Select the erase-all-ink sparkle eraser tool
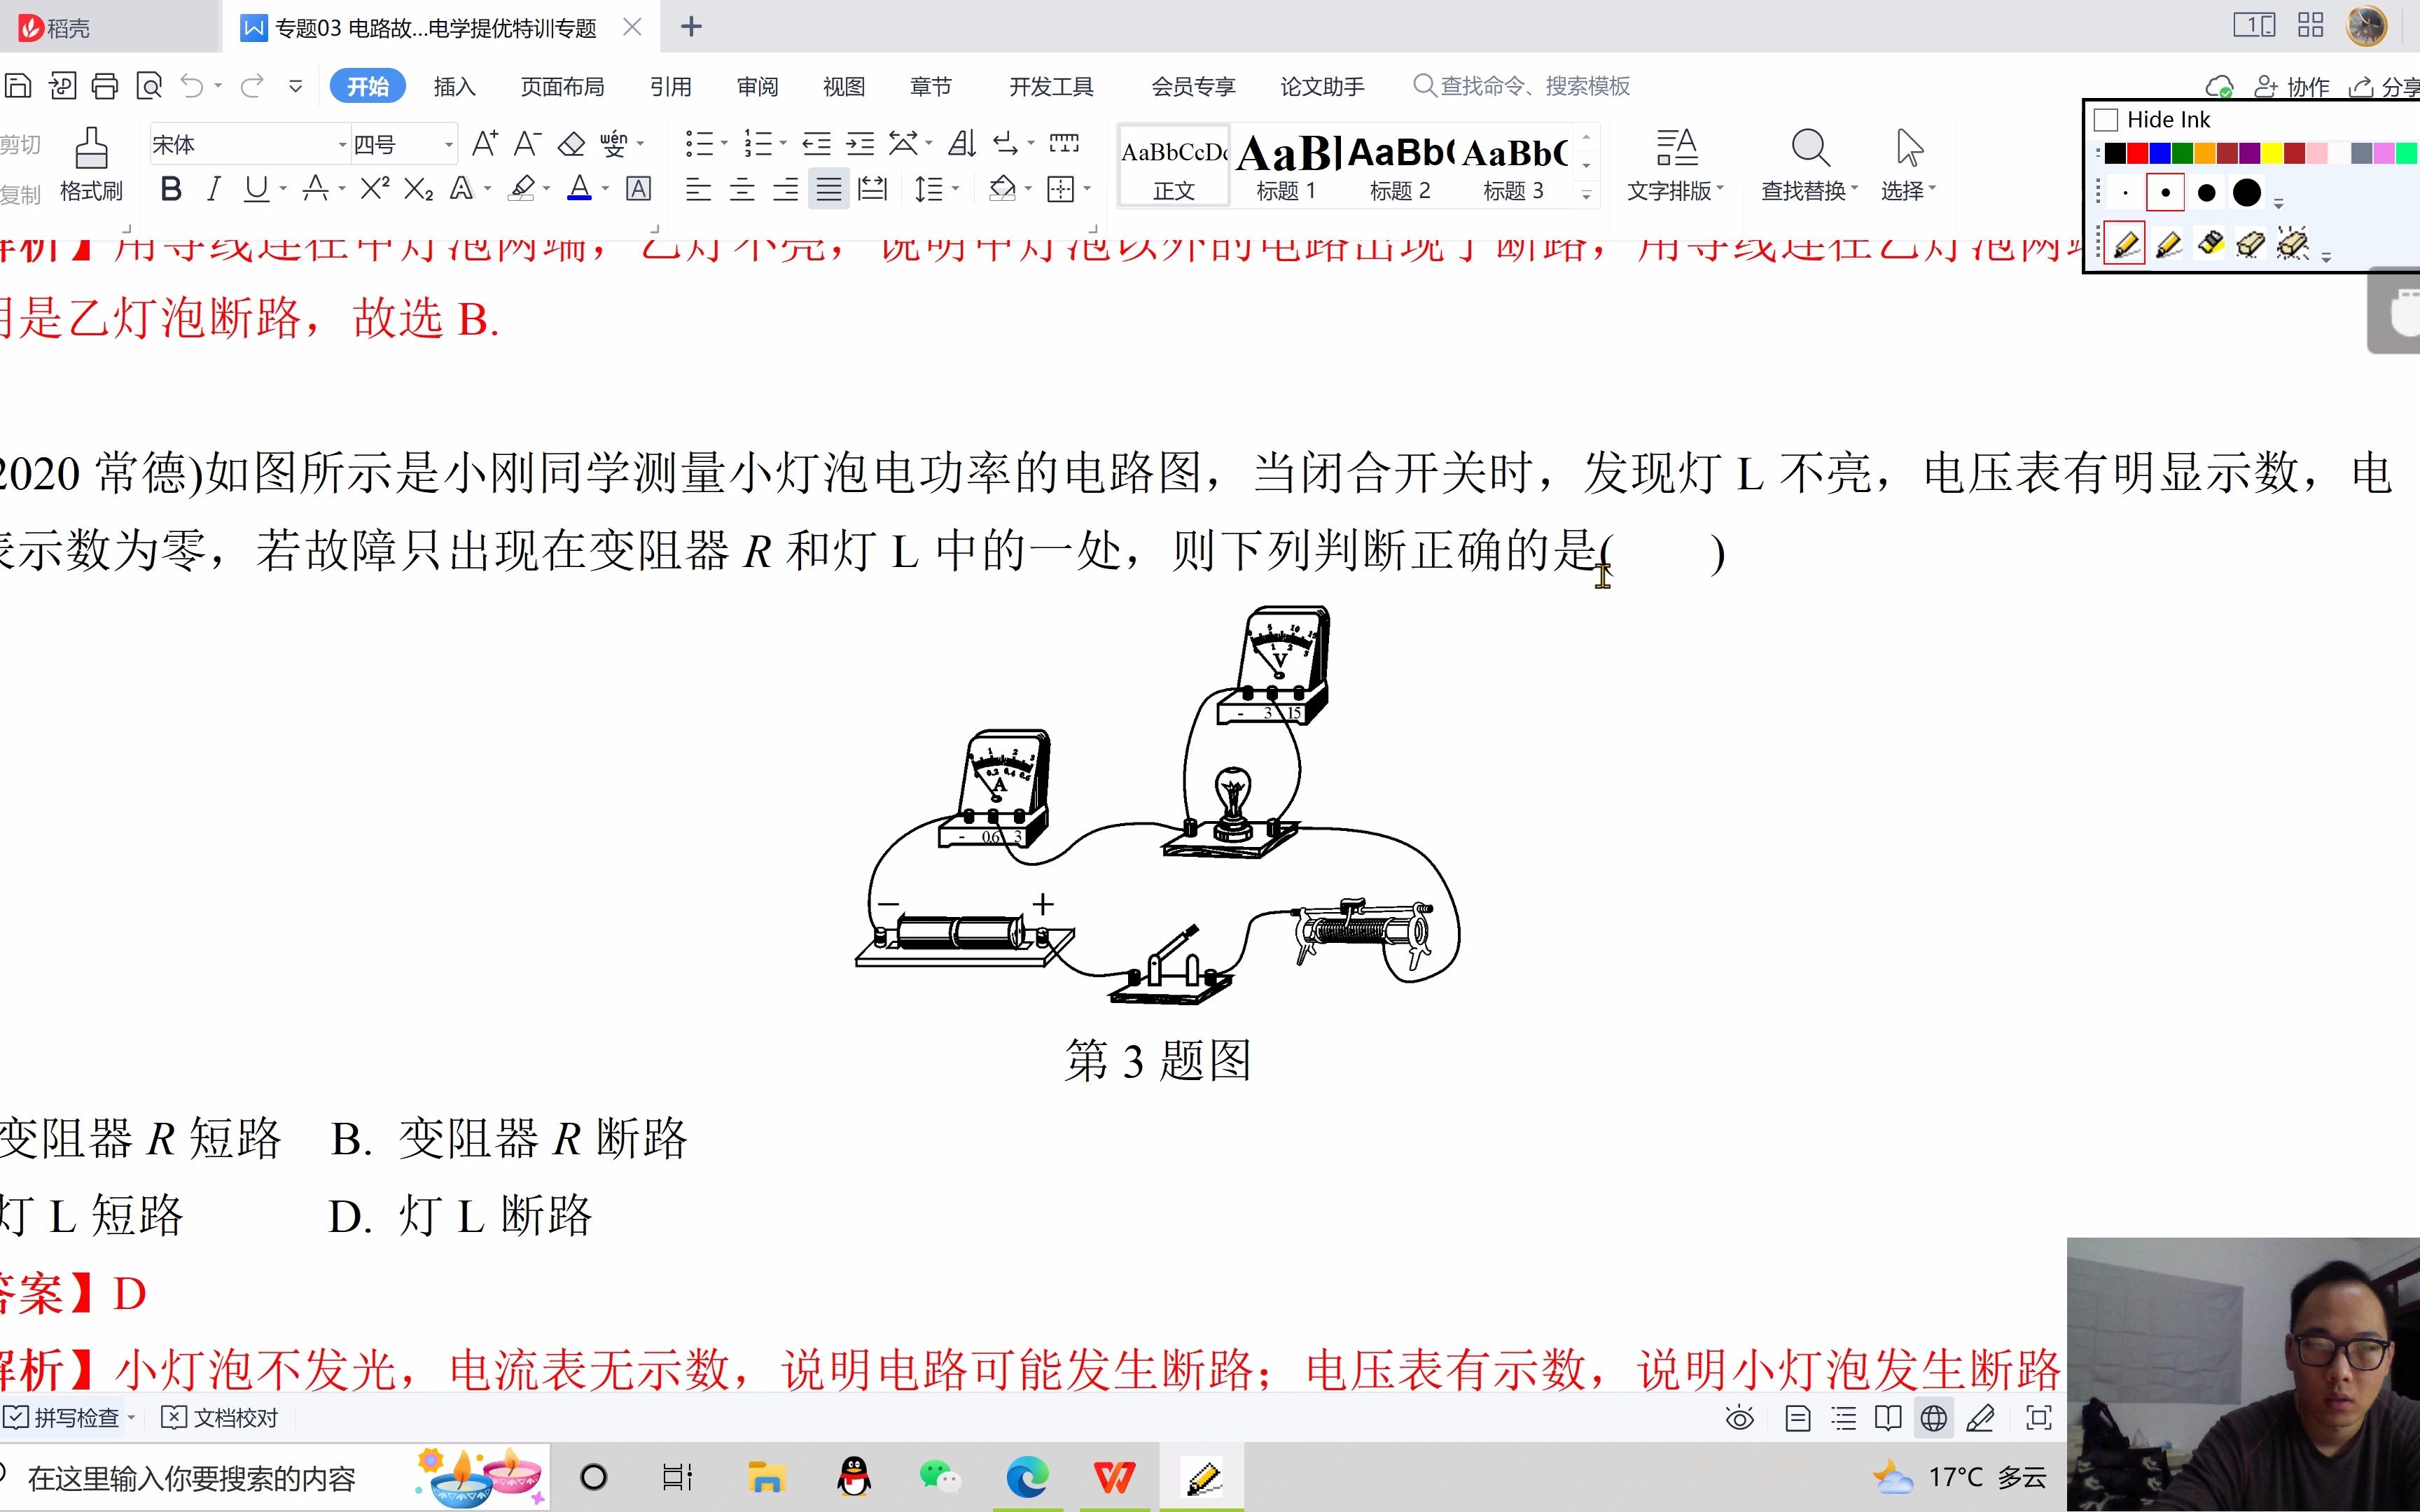 tap(2292, 243)
